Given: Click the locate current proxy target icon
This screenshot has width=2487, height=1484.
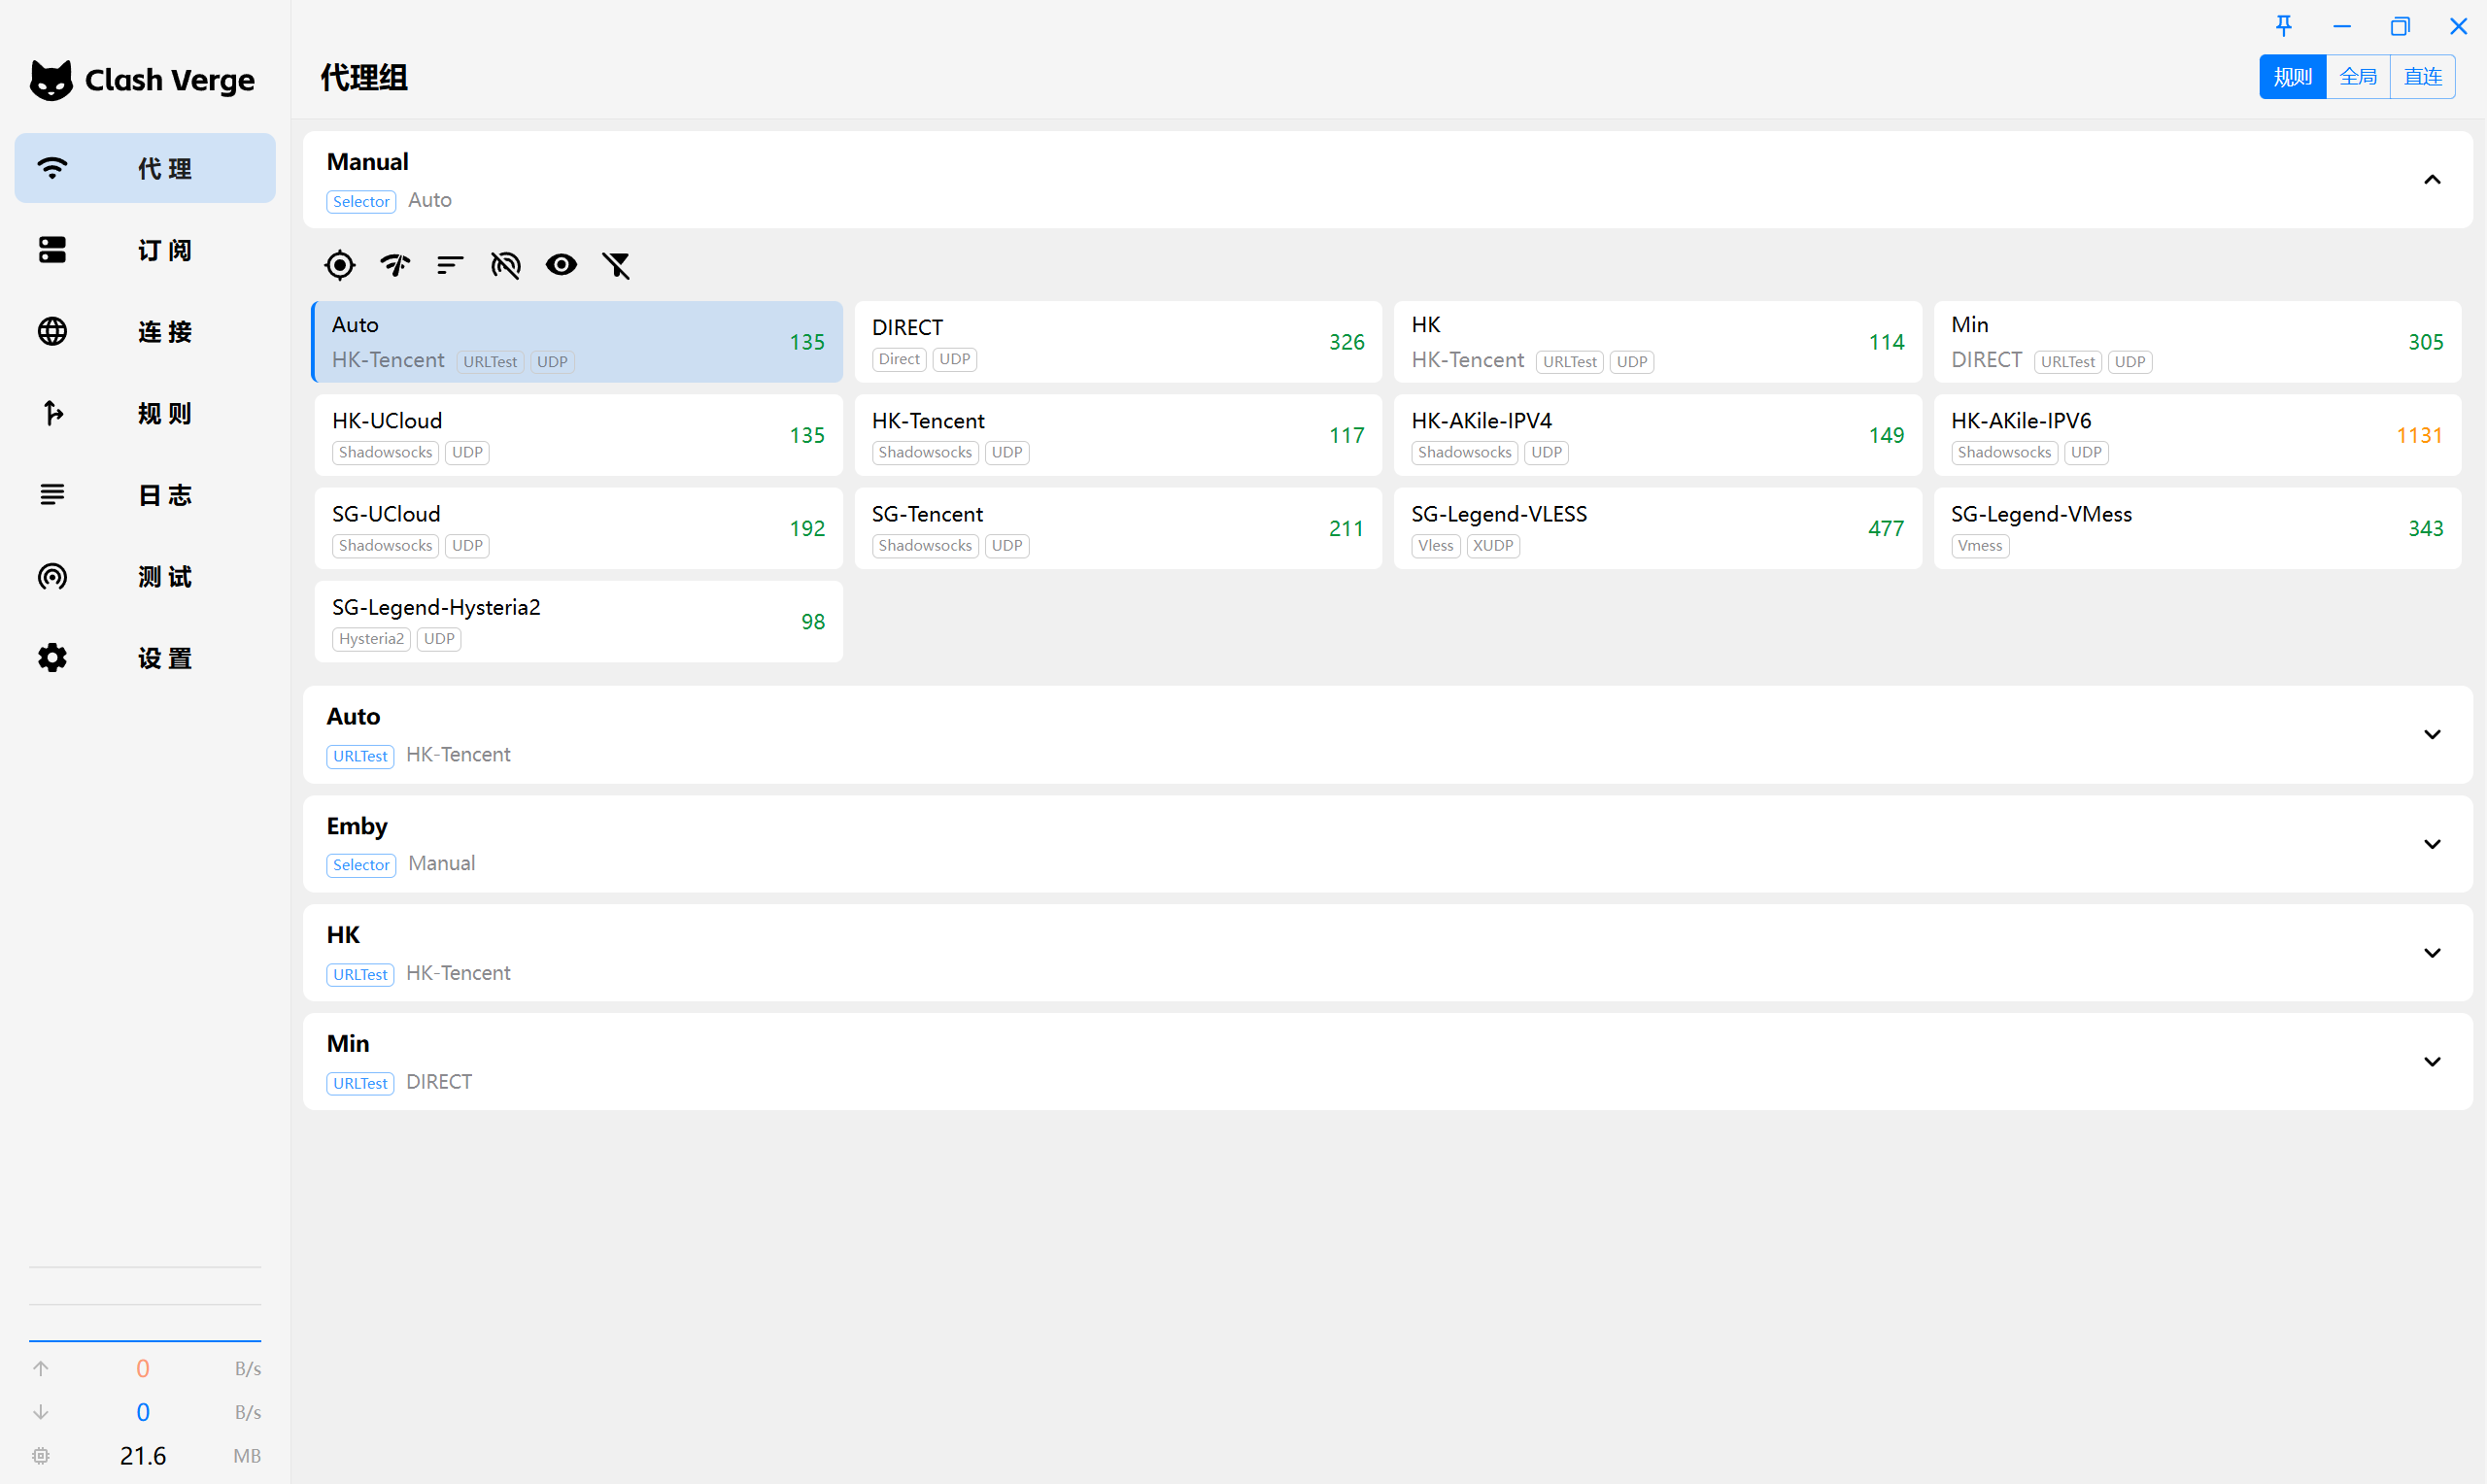Looking at the screenshot, I should pos(340,265).
